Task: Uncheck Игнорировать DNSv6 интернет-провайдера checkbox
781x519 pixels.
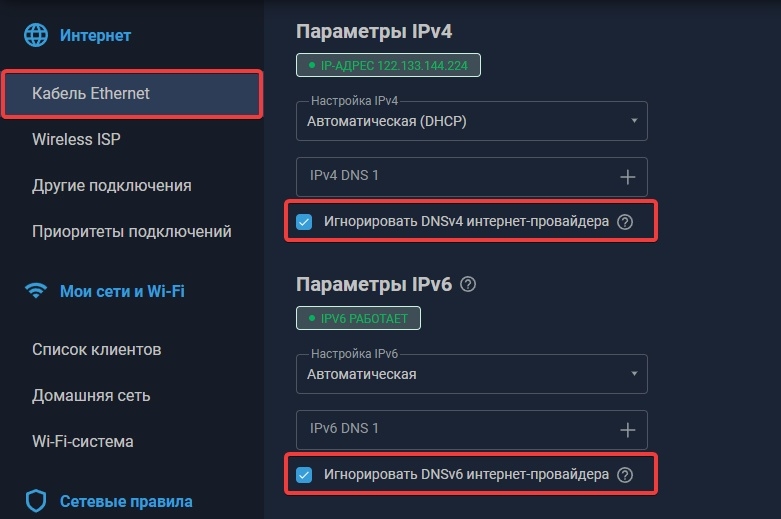Action: [x=305, y=475]
